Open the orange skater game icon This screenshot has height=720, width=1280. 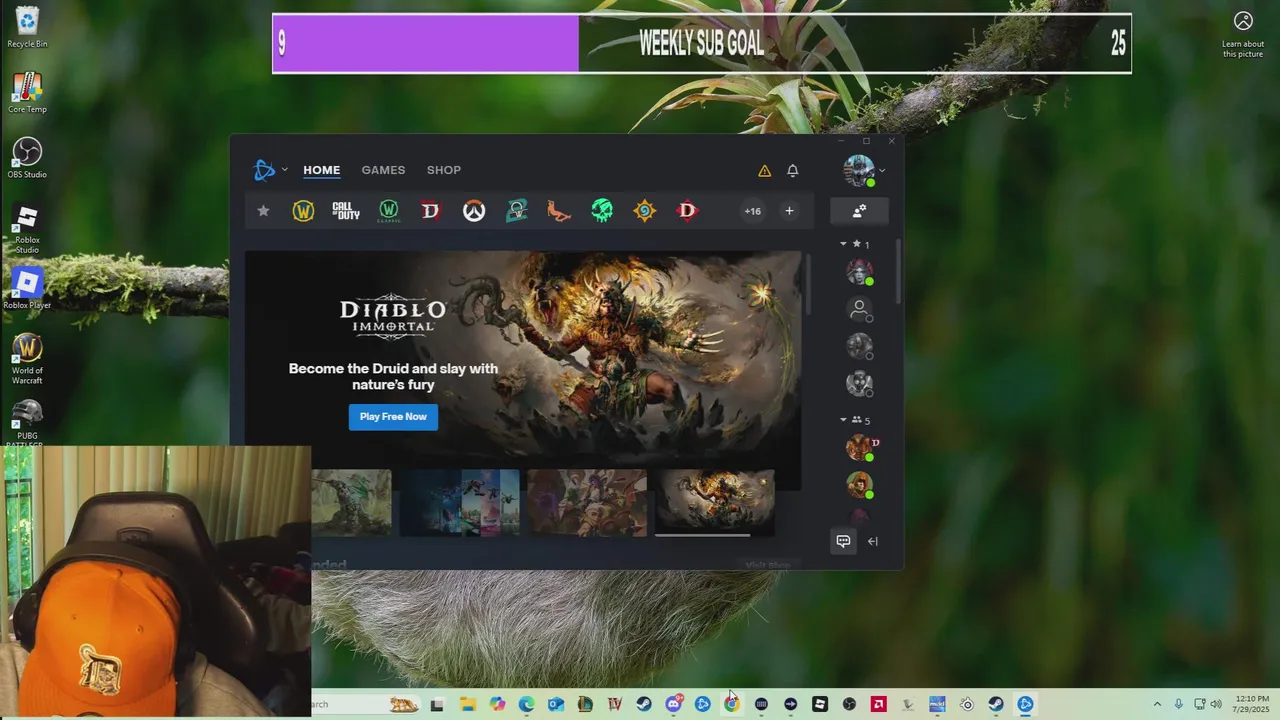(x=559, y=211)
